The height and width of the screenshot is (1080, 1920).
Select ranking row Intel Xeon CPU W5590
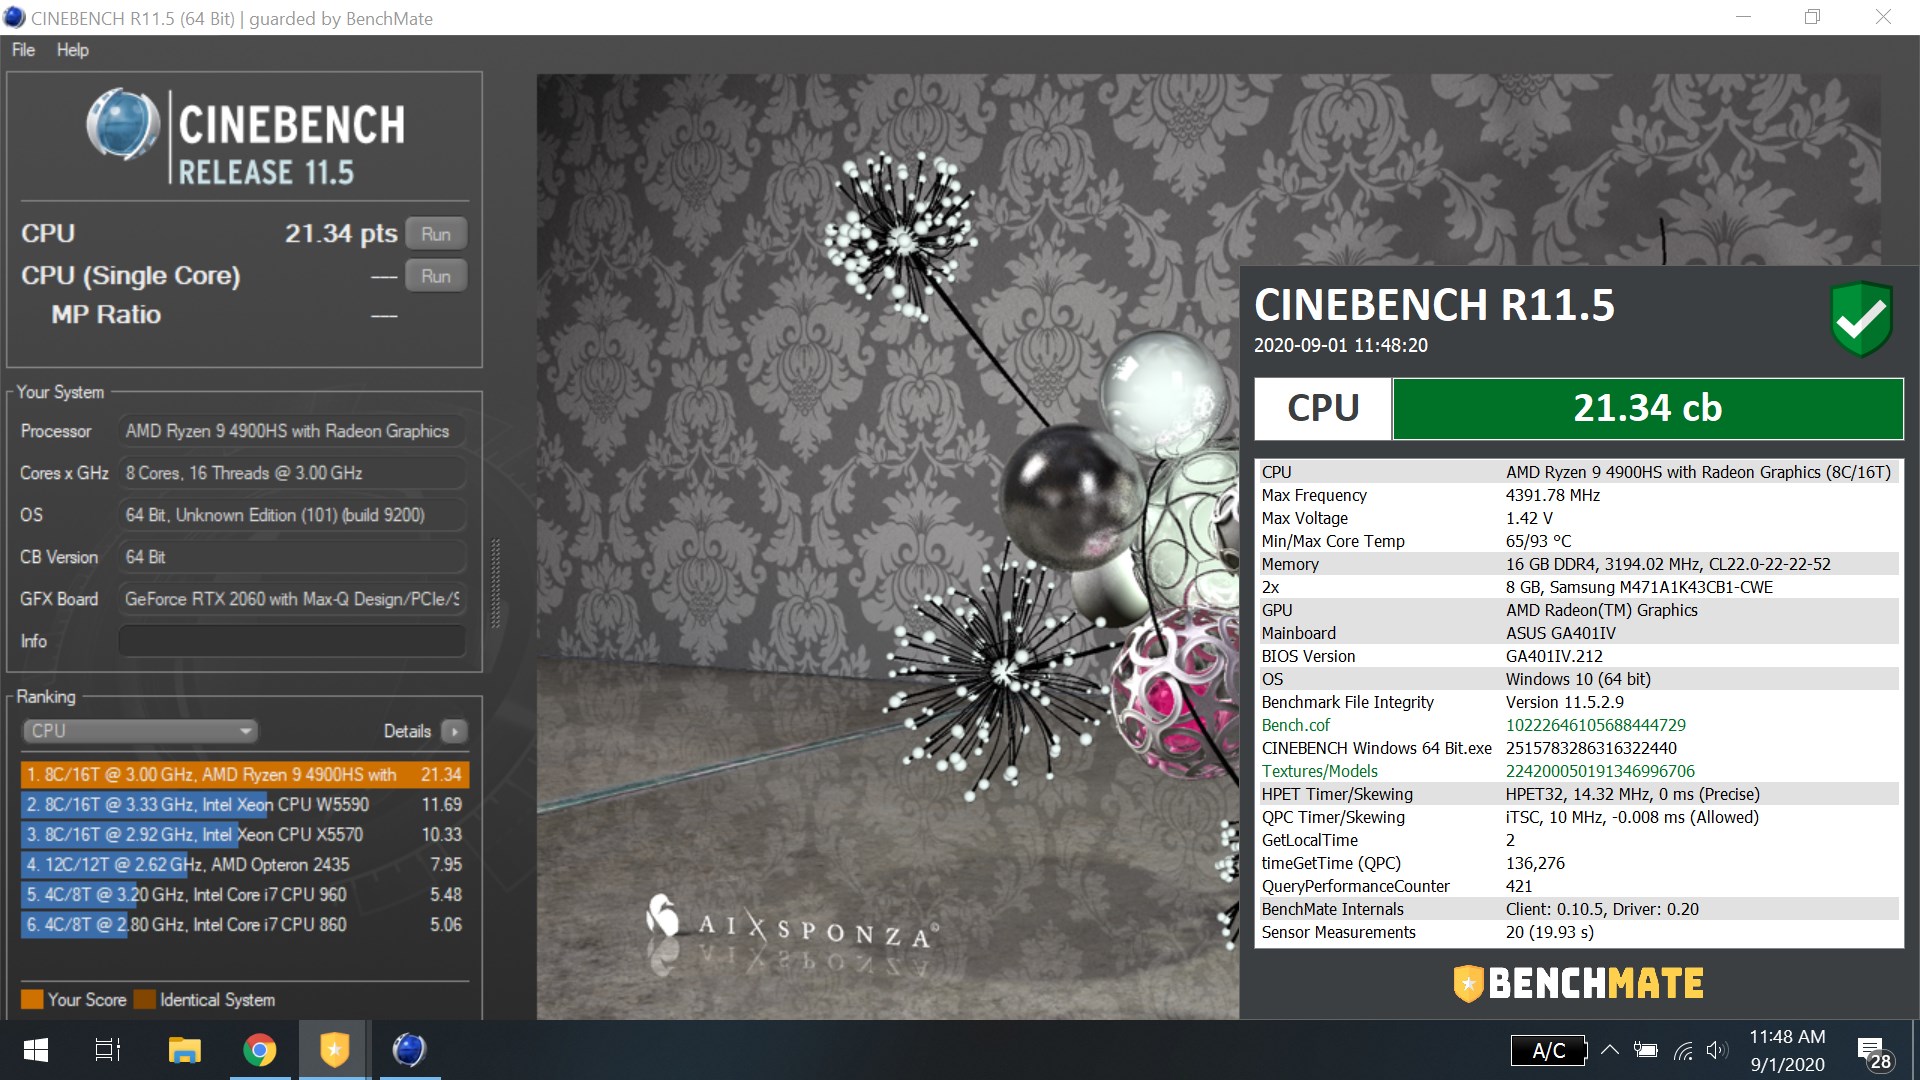(x=244, y=804)
